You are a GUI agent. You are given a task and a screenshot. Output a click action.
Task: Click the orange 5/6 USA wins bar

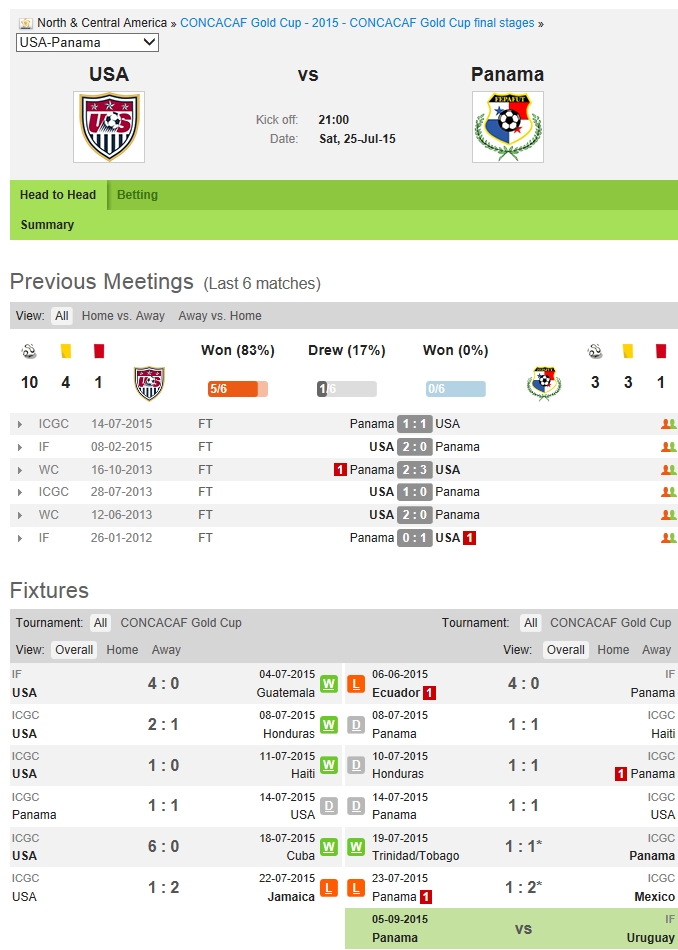pyautogui.click(x=237, y=389)
